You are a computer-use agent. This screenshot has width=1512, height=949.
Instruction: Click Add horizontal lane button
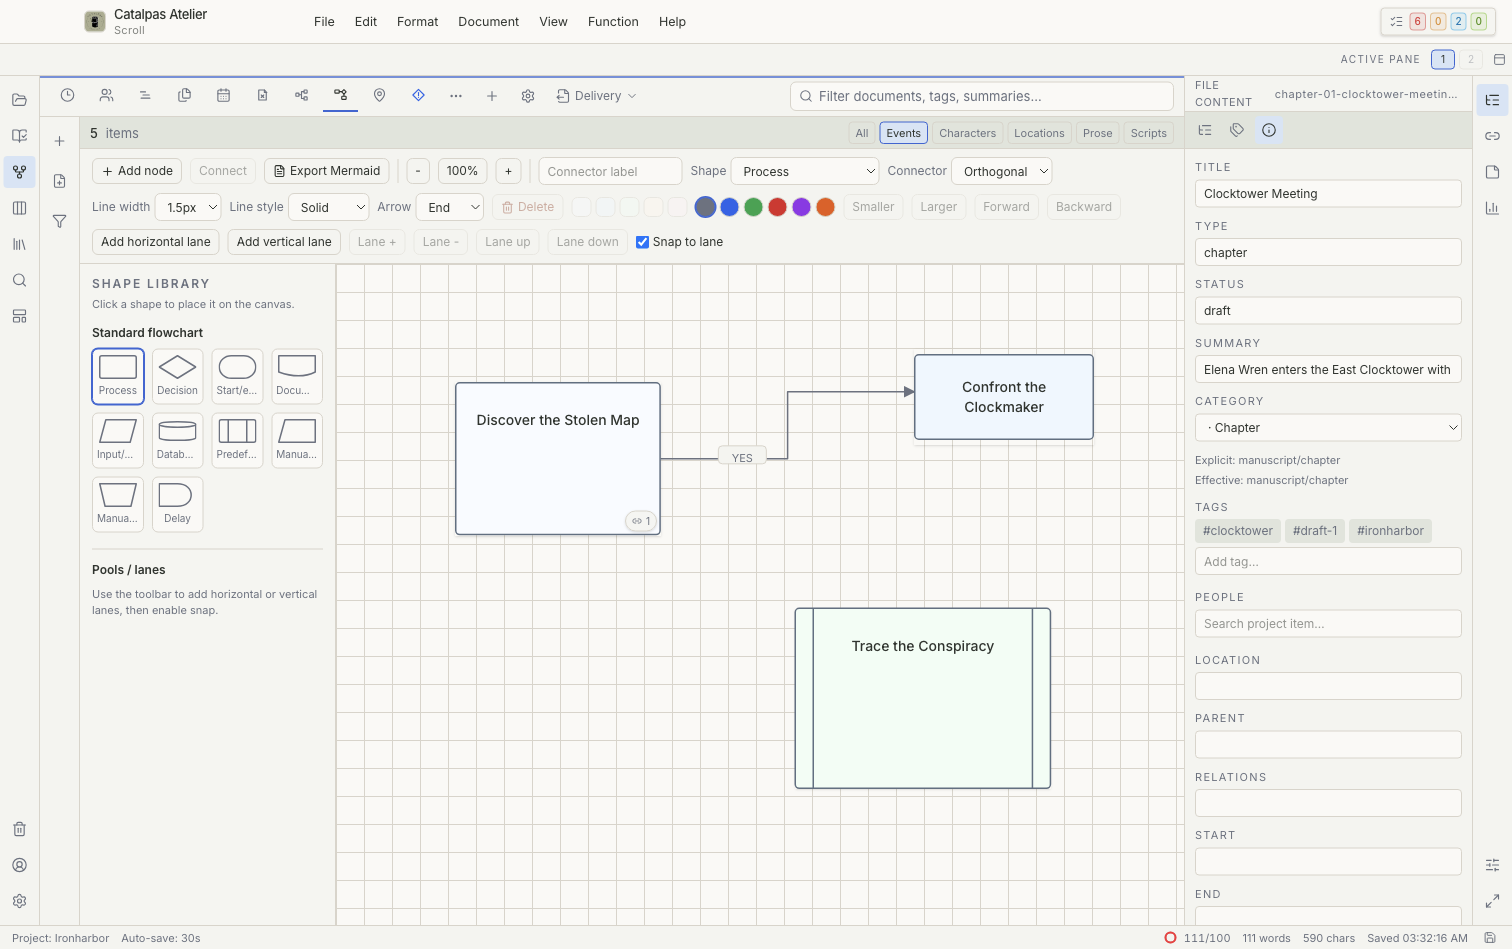(156, 242)
